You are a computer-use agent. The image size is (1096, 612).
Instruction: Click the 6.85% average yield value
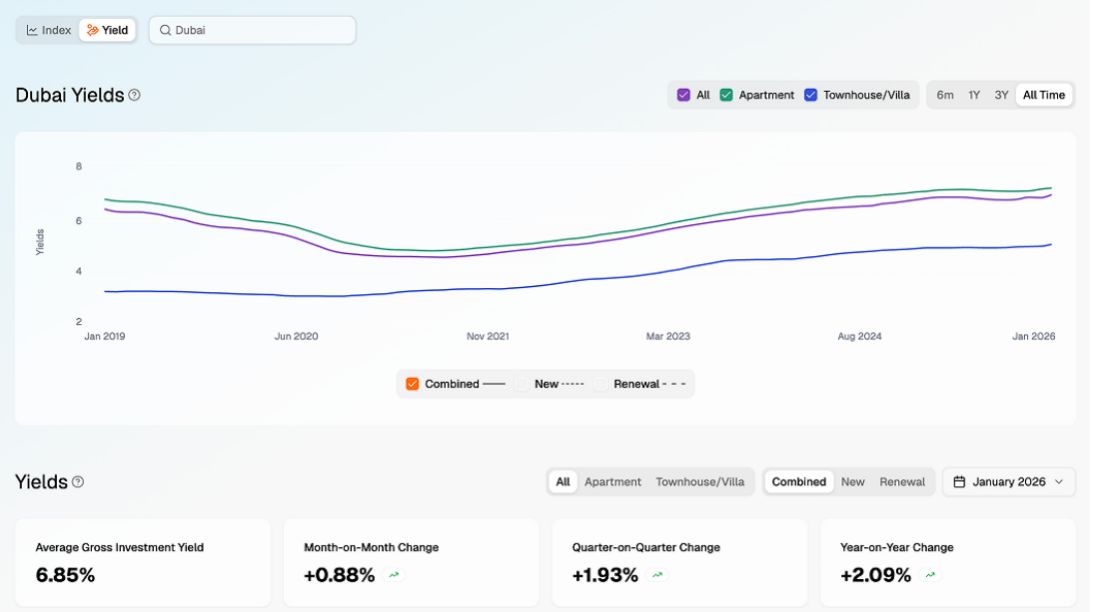click(x=65, y=575)
